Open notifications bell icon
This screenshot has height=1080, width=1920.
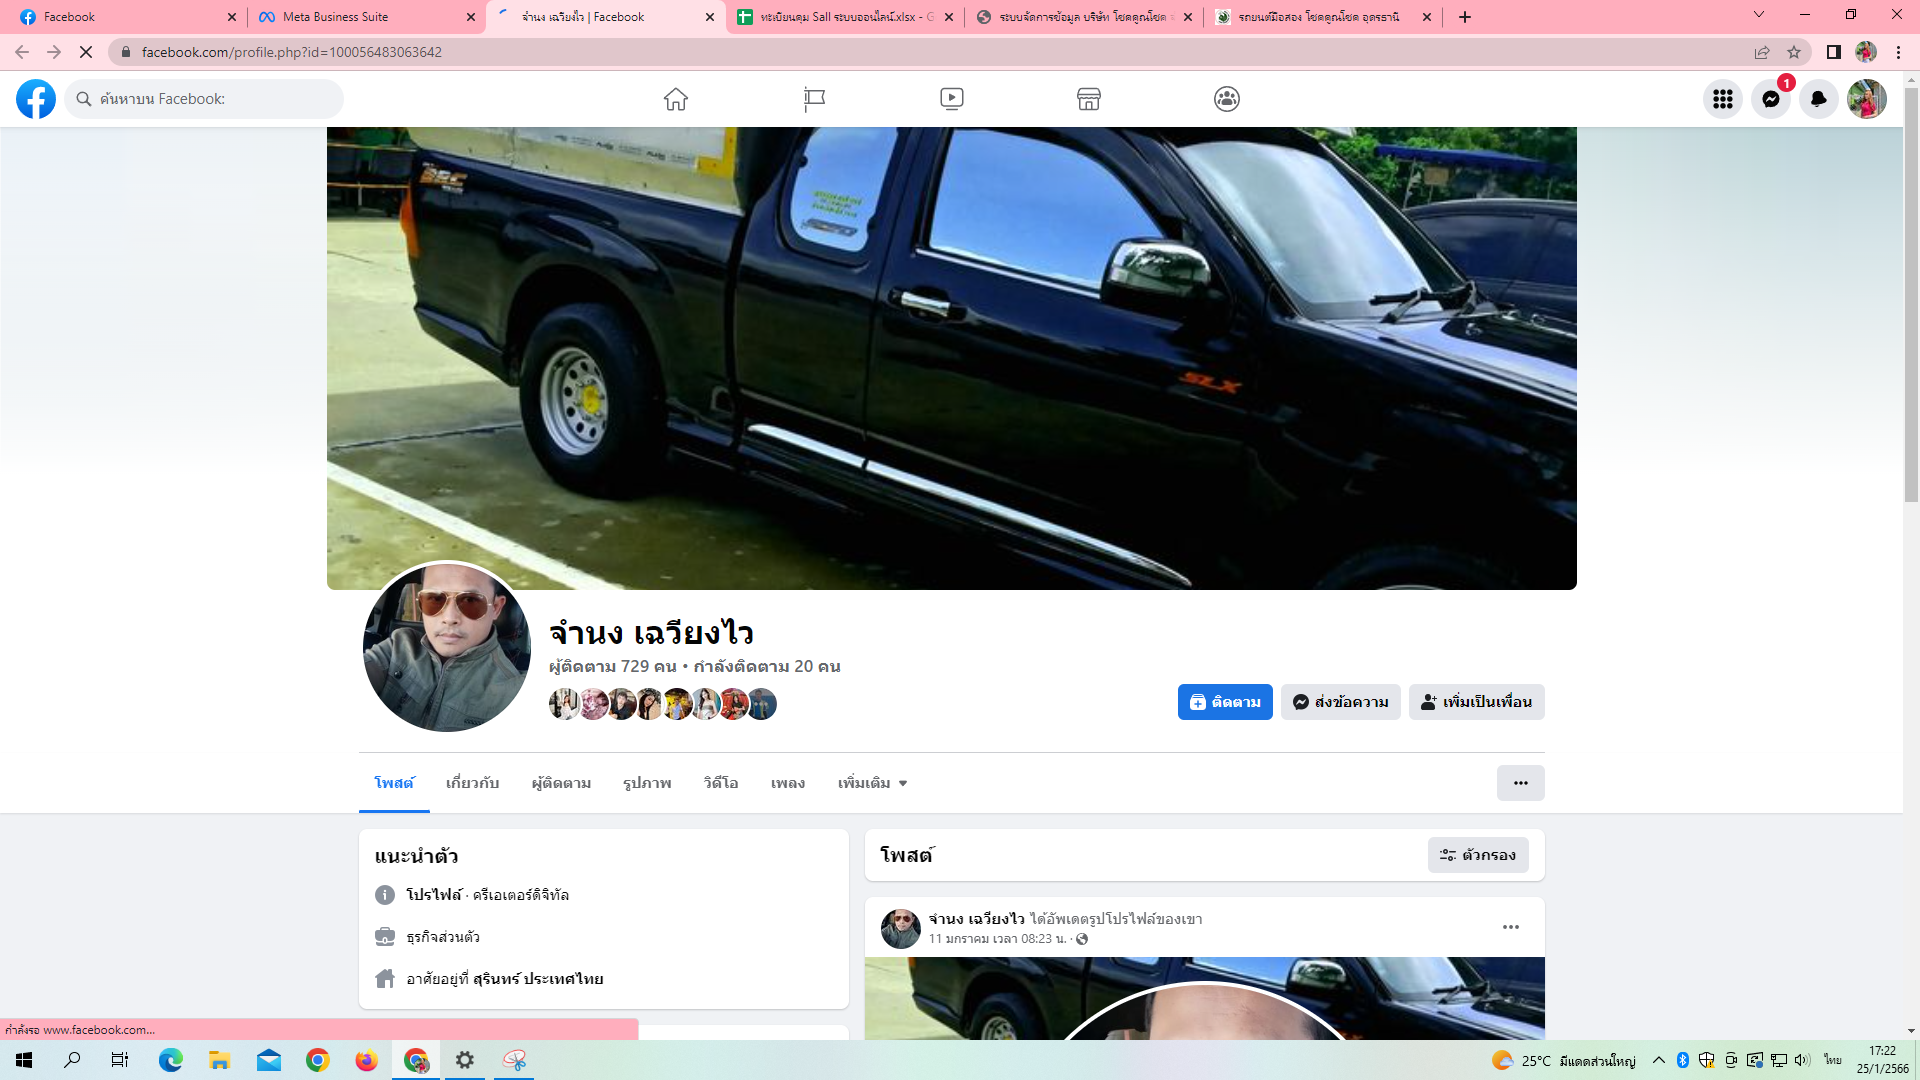click(1818, 99)
